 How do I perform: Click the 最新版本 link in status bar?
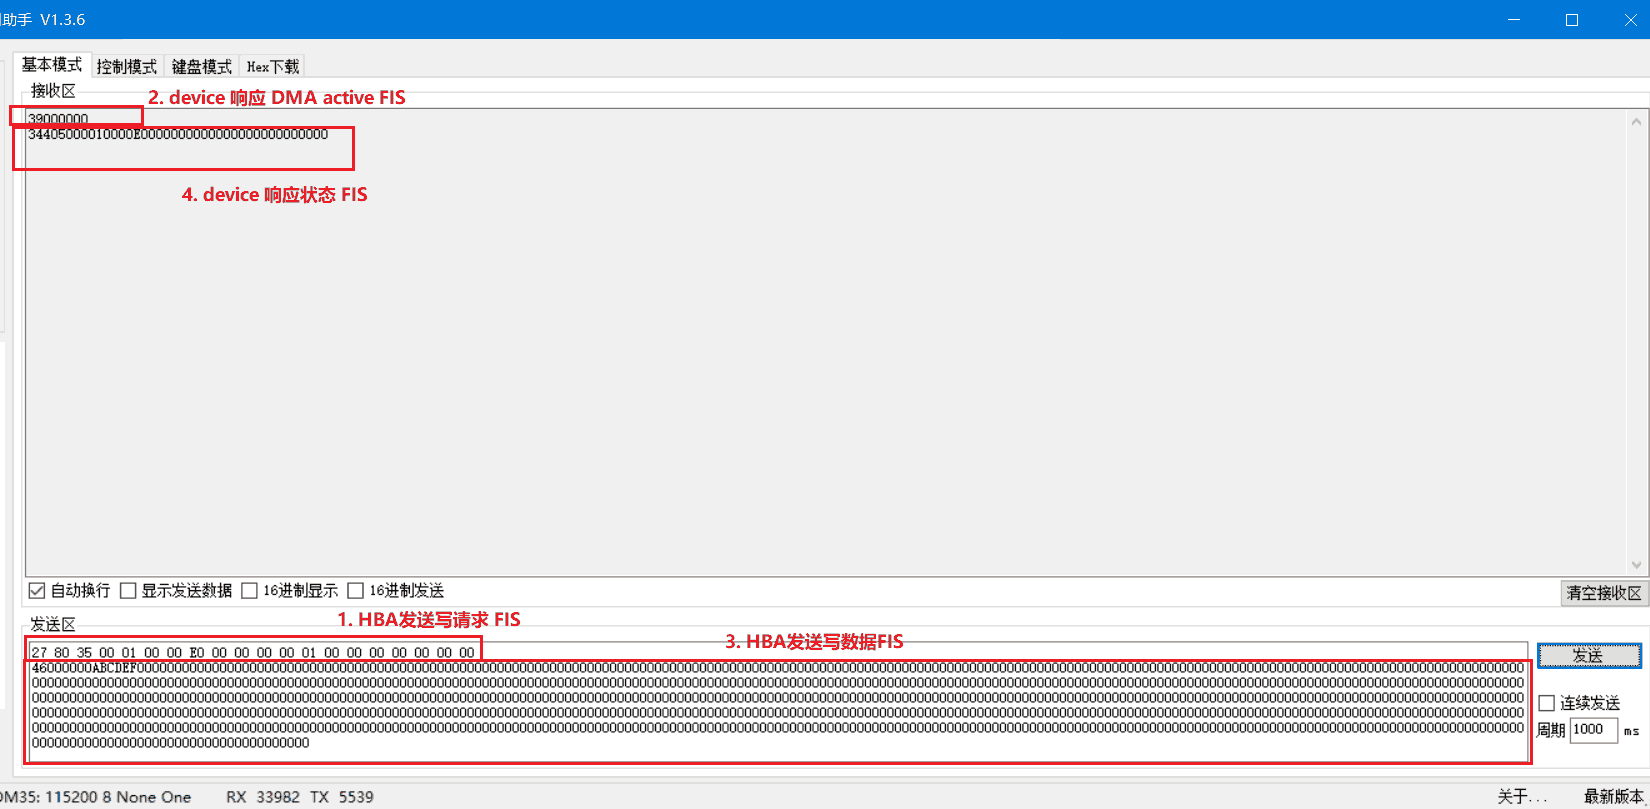point(1614,797)
